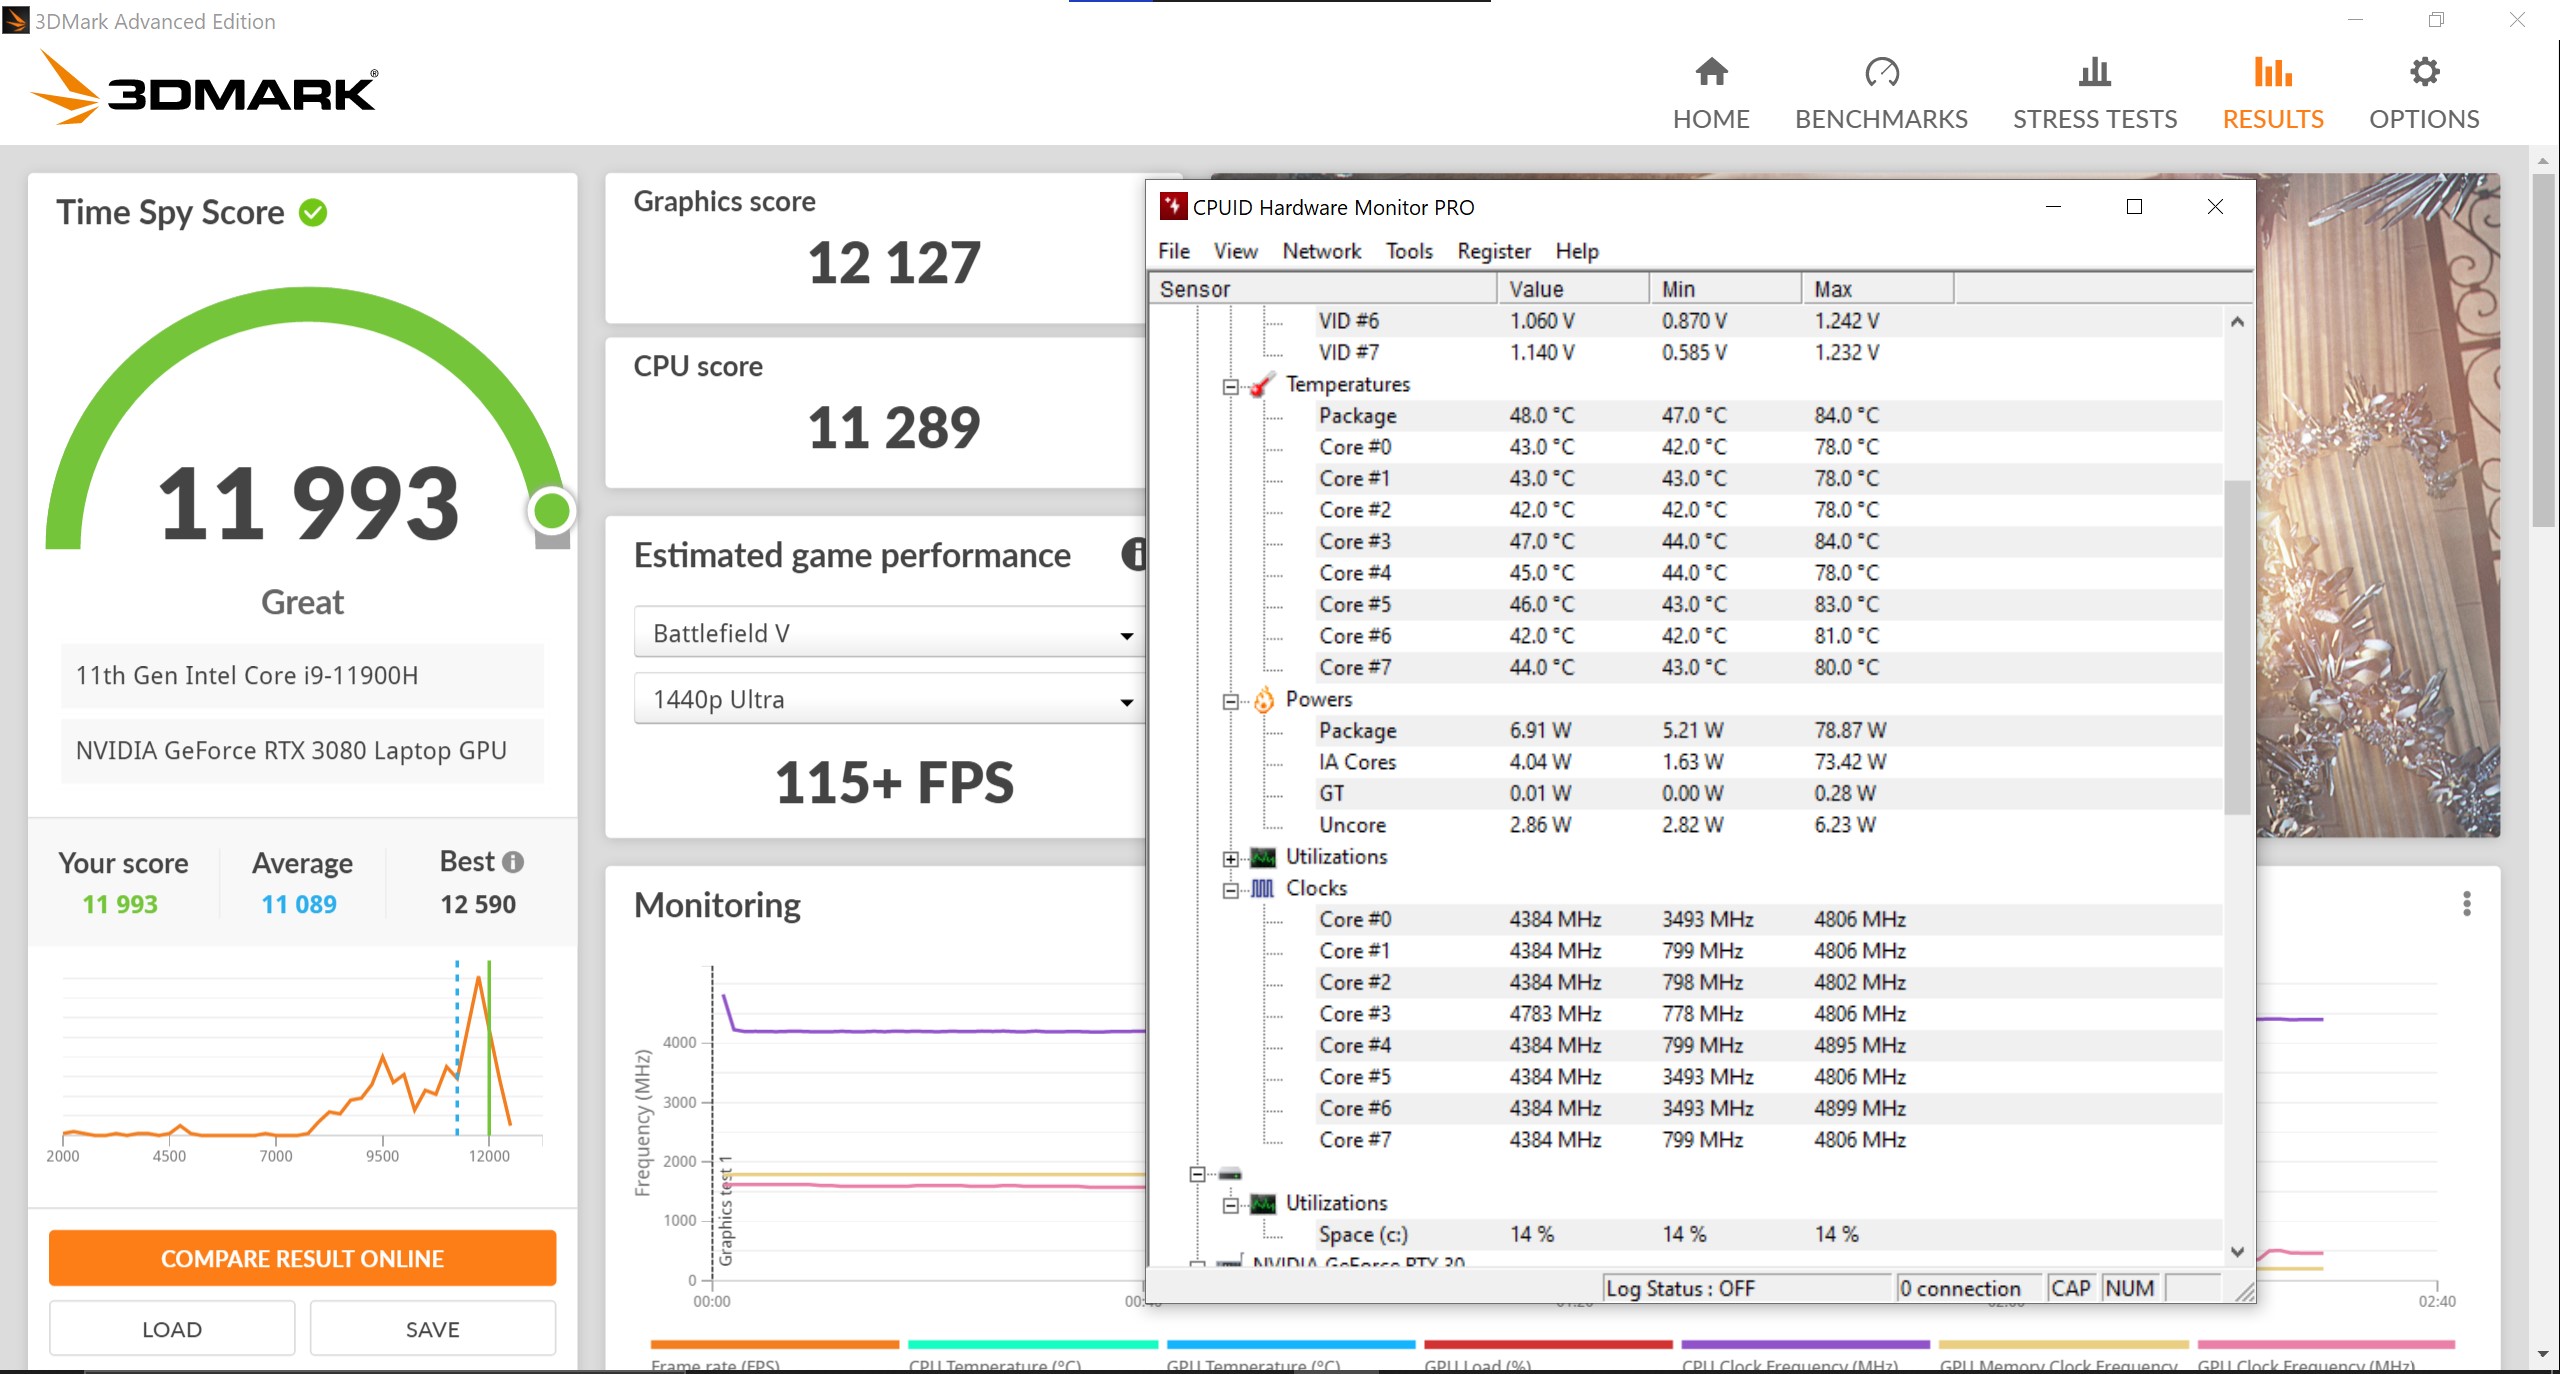Viewport: 2560px width, 1374px height.
Task: Click the drive Utilizations graph icon
Action: (x=1263, y=1204)
